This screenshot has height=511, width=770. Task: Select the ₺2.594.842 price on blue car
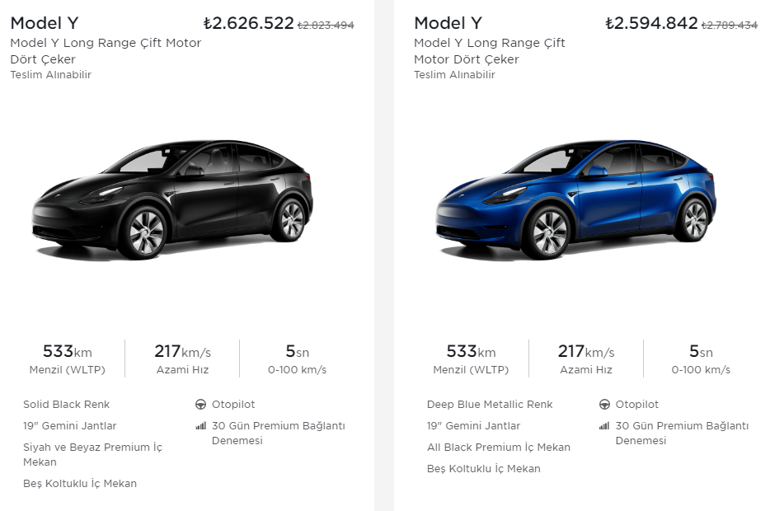click(x=651, y=23)
